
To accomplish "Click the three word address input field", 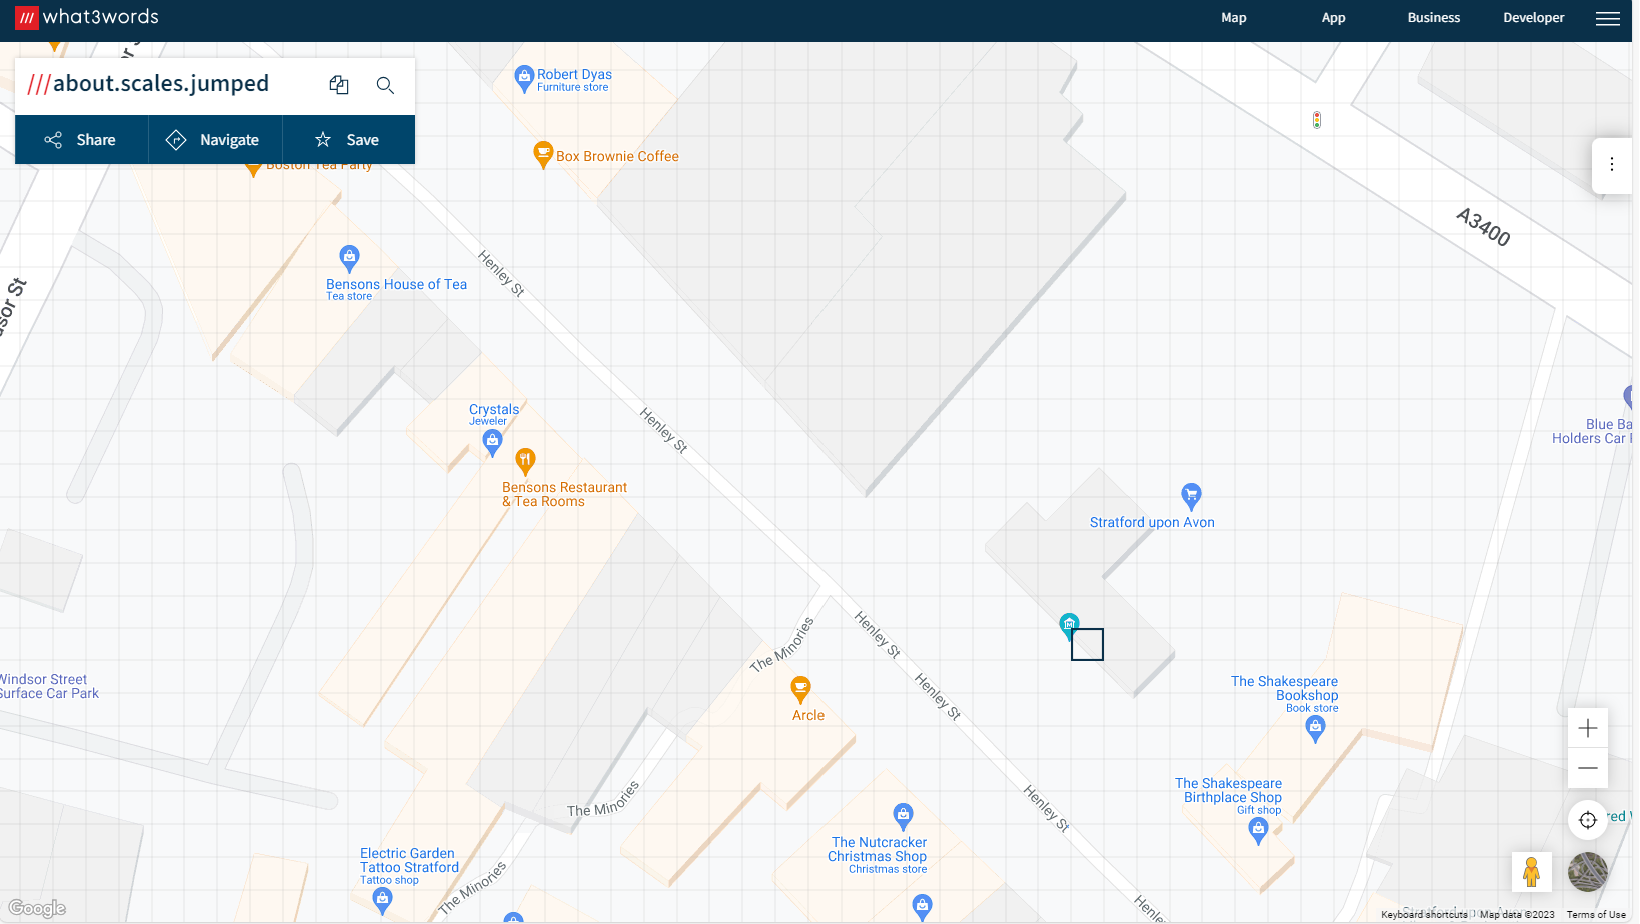I will tap(160, 84).
